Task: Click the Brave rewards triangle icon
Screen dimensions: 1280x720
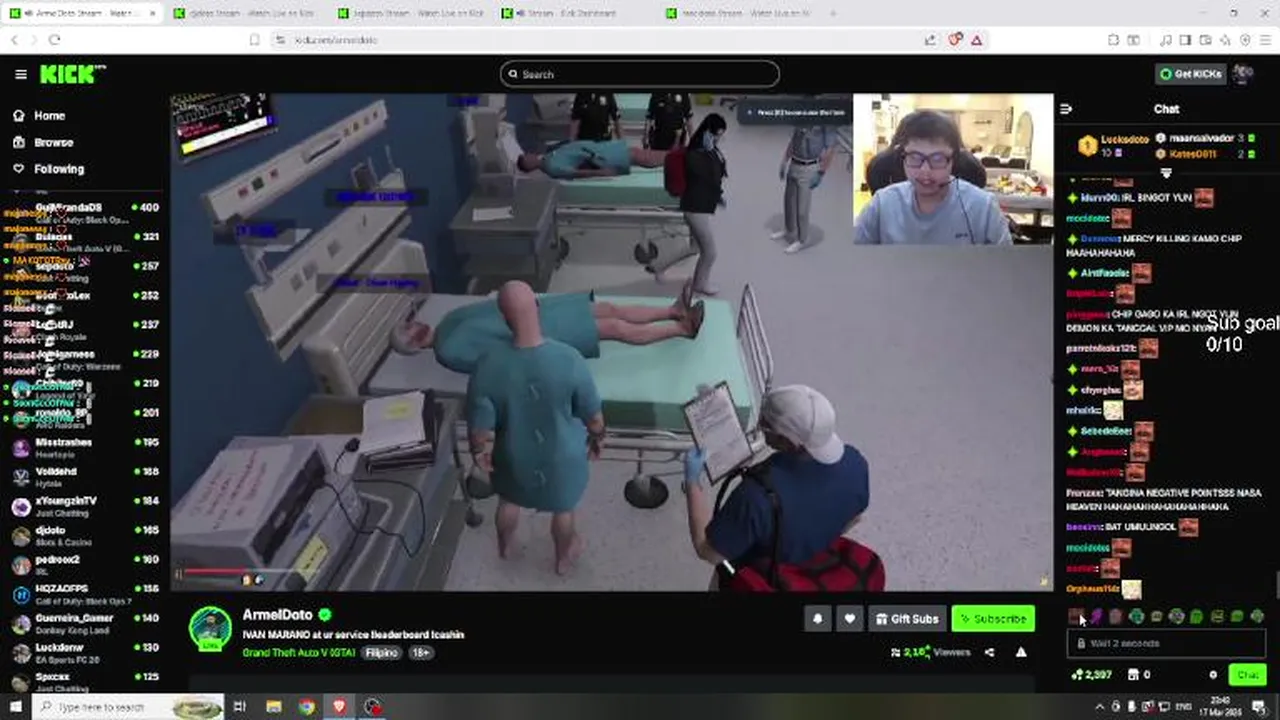Action: tap(977, 39)
